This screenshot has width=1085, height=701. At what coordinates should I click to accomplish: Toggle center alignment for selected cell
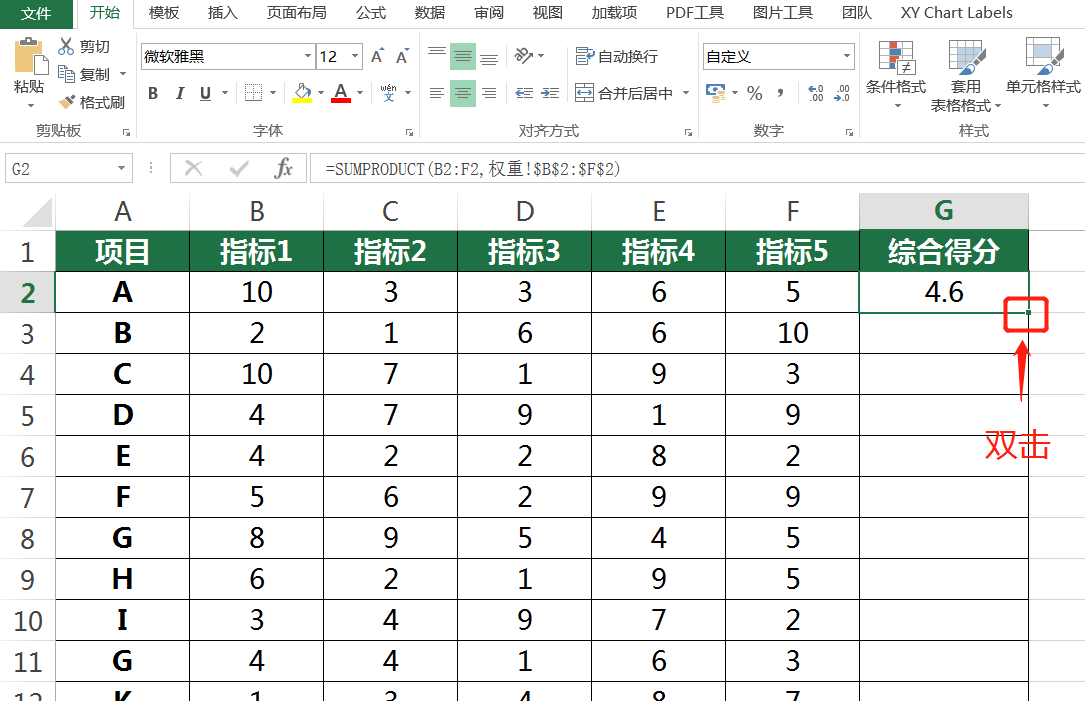click(x=462, y=92)
